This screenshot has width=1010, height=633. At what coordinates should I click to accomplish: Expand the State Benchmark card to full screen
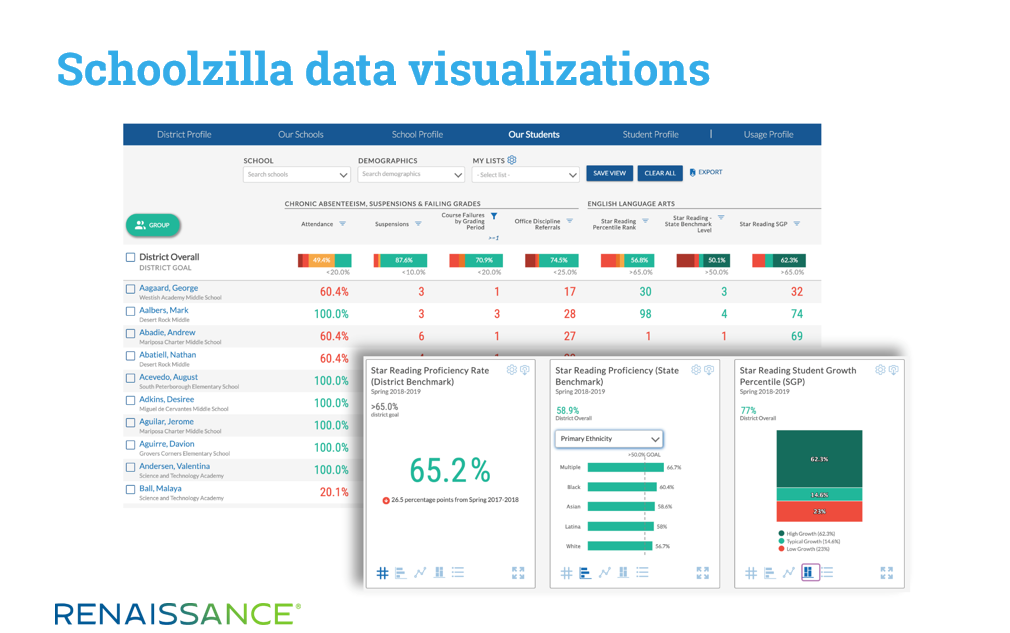pos(702,572)
